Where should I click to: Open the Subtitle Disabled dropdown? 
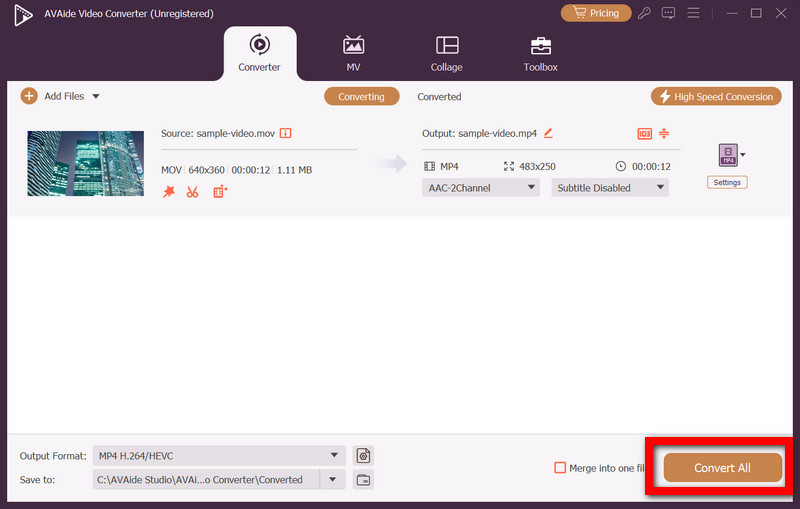click(x=610, y=188)
